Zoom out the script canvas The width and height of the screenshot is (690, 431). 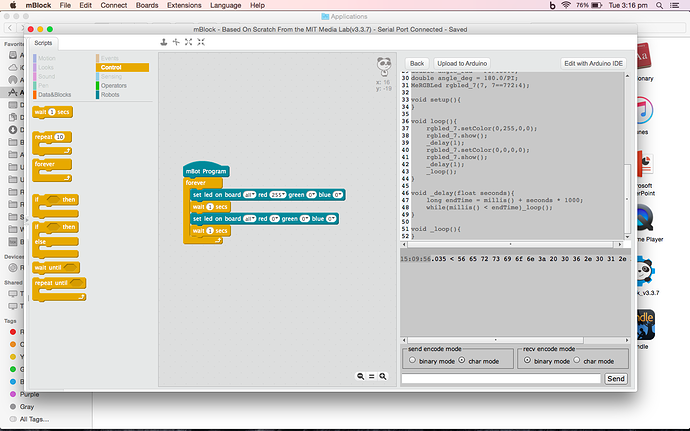coord(360,376)
